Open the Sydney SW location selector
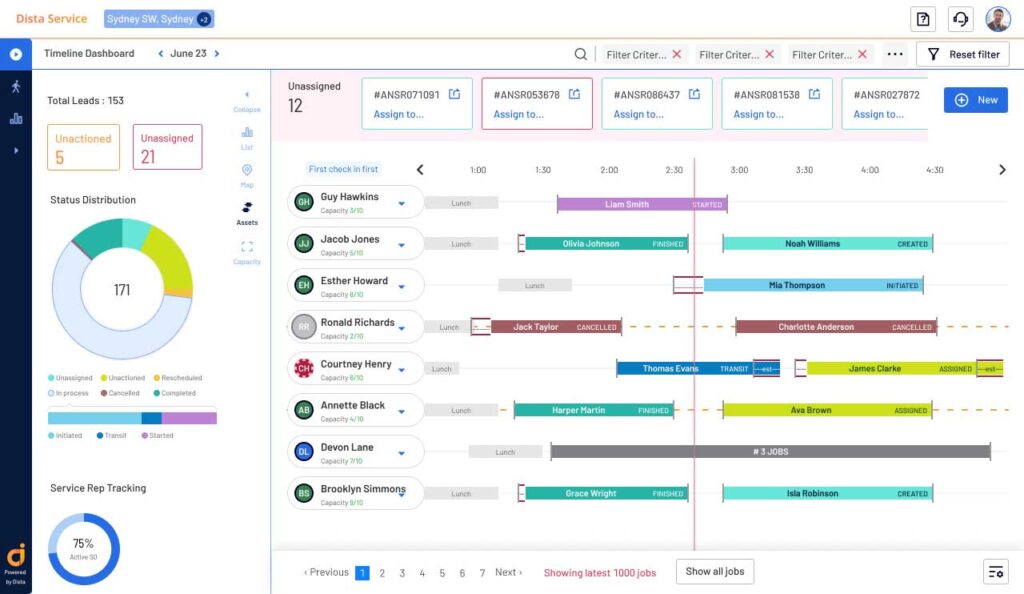Screen dimensions: 1024x594 158,19
